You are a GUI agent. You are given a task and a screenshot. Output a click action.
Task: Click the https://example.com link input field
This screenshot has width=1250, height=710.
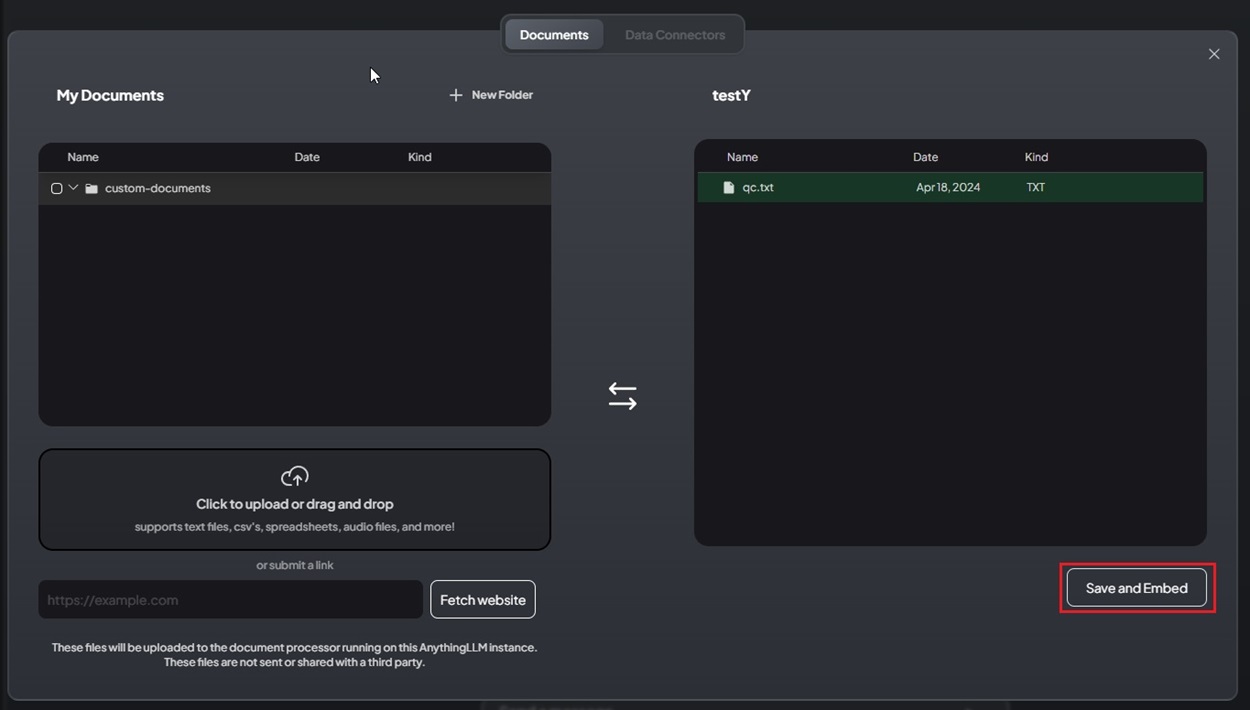[229, 599]
